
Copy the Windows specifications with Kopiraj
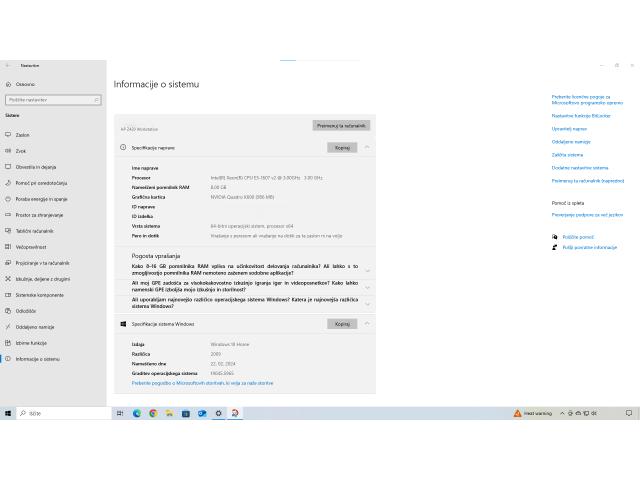coord(342,324)
